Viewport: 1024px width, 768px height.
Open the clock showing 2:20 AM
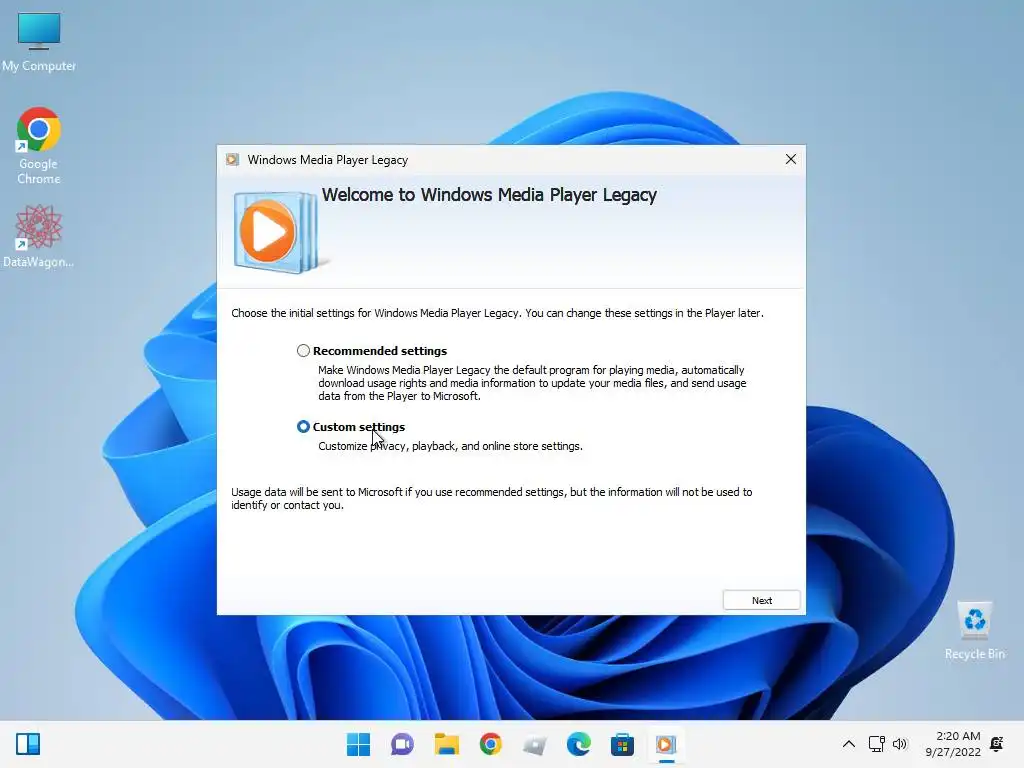[953, 744]
